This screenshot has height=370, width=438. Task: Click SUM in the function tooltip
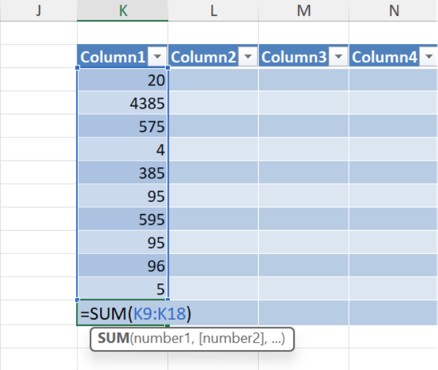113,338
